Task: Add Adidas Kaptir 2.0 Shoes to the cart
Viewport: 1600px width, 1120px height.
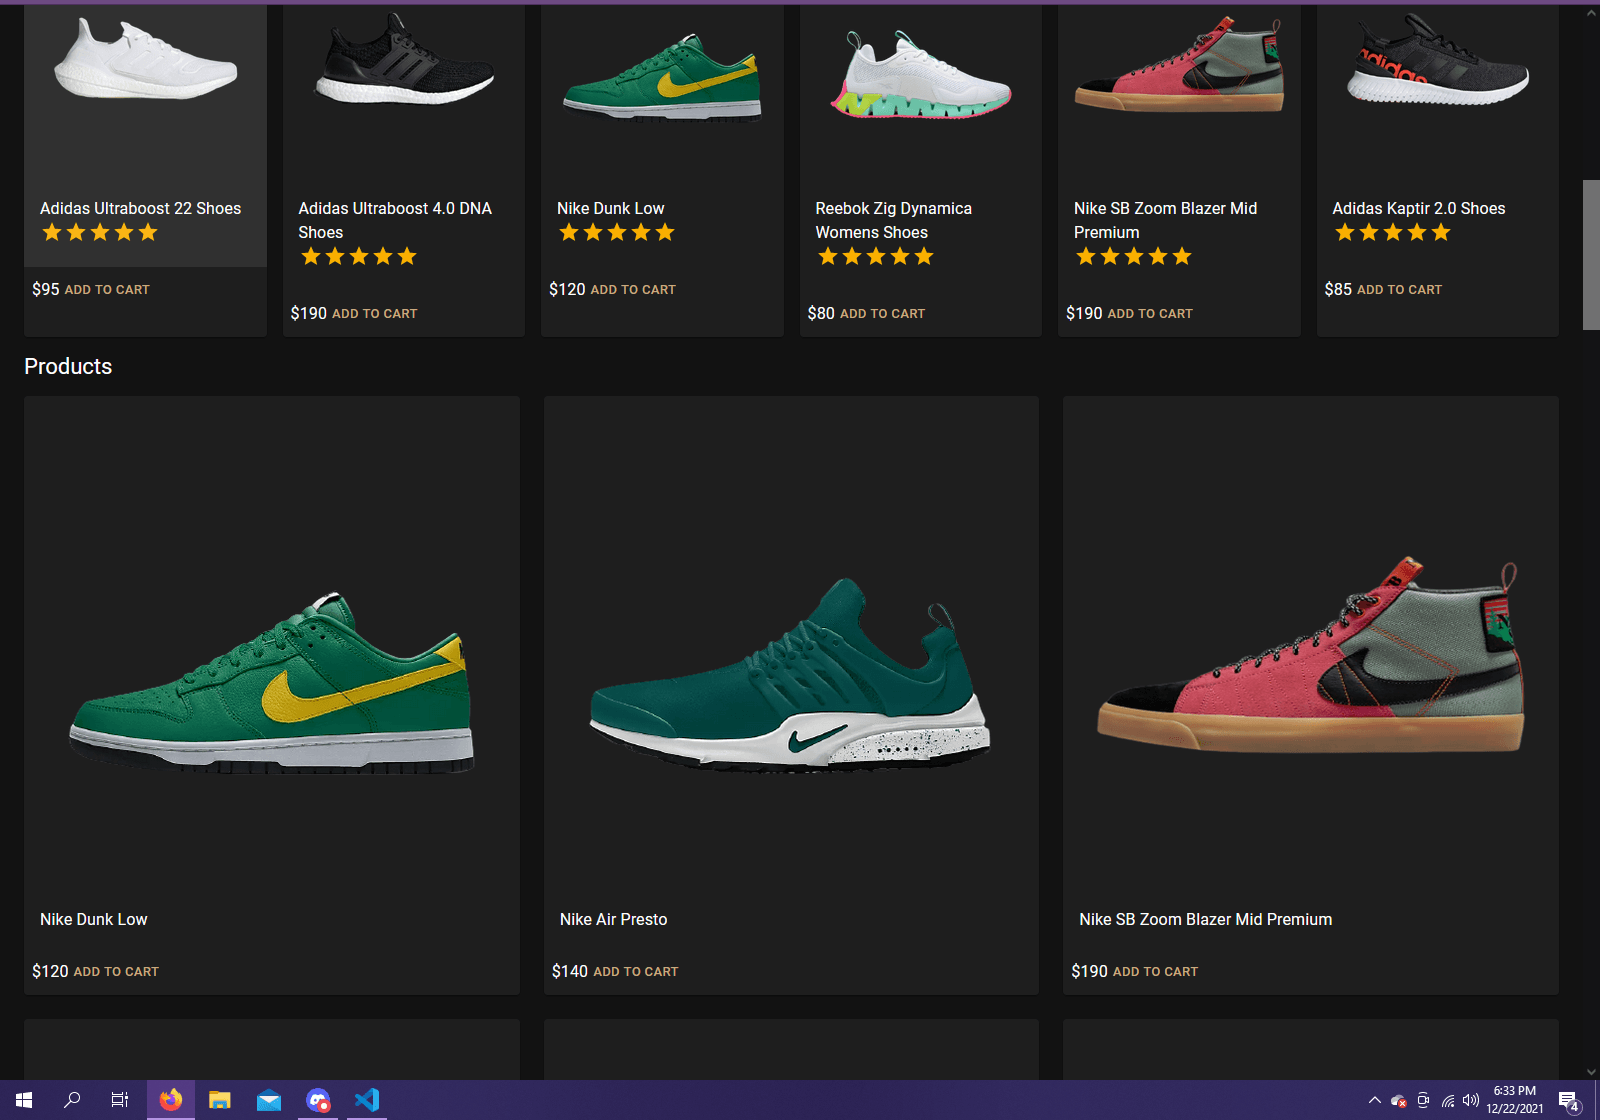Action: (x=1399, y=289)
